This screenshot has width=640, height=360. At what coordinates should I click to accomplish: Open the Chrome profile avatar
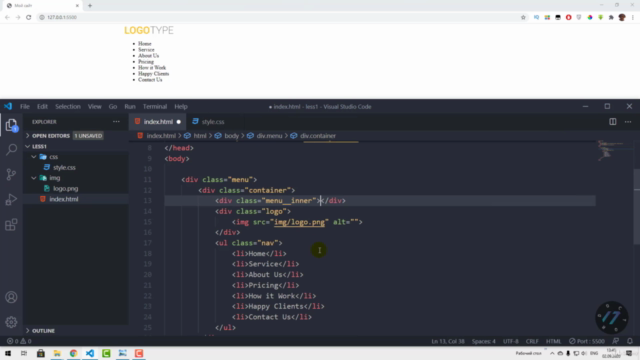point(622,17)
